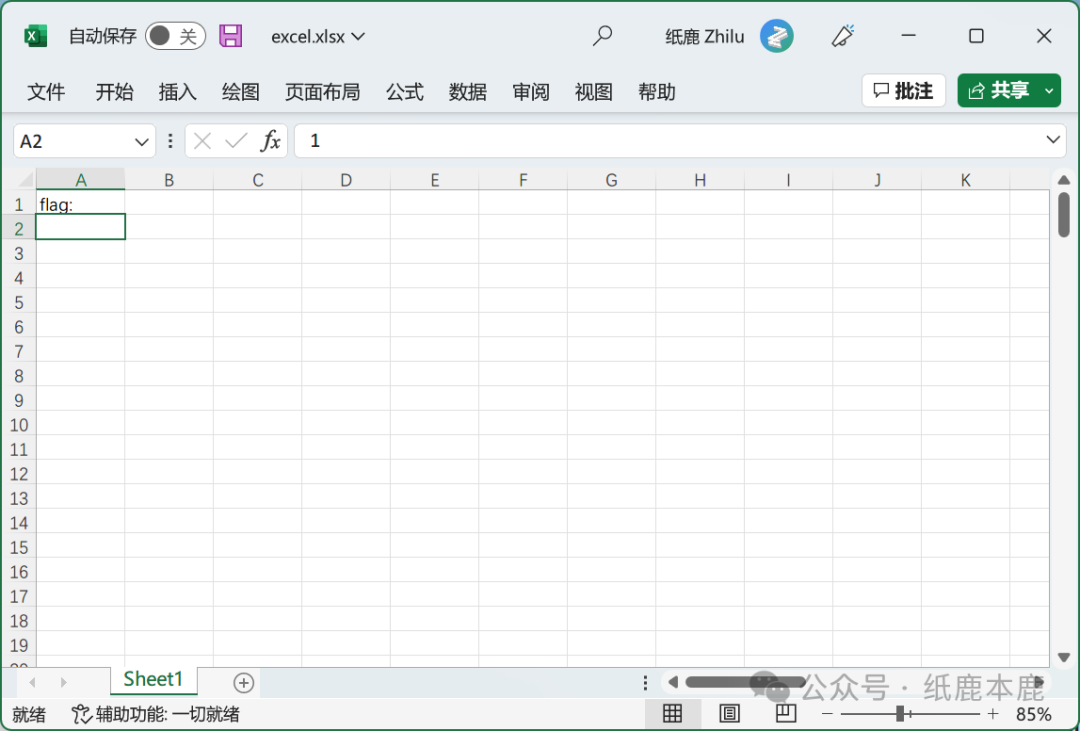Click the inking pen icon near the account

[842, 35]
